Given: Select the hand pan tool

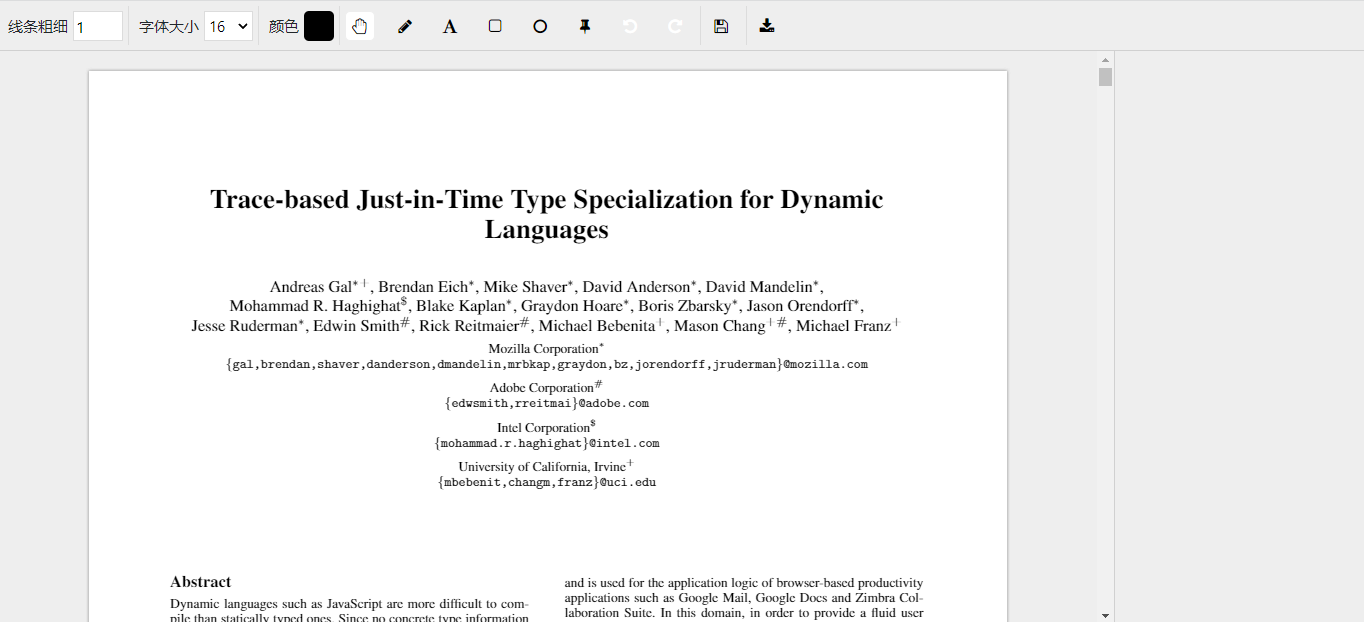Looking at the screenshot, I should (360, 26).
